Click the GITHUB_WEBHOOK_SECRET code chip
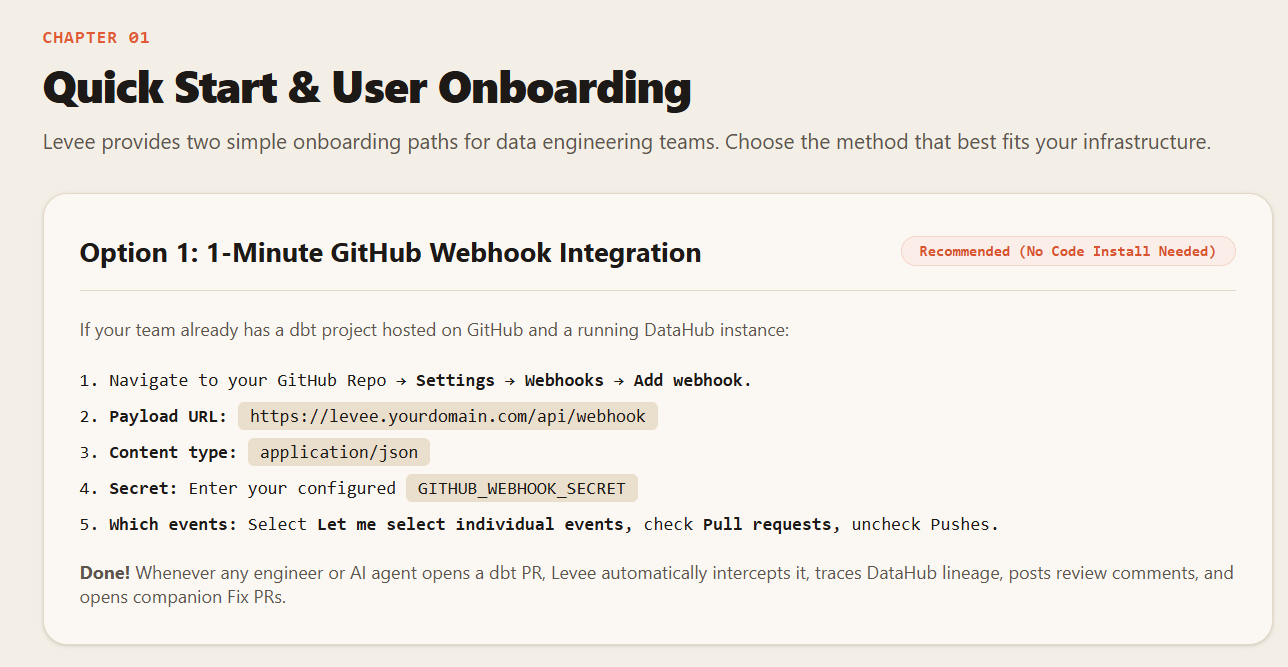 (521, 488)
